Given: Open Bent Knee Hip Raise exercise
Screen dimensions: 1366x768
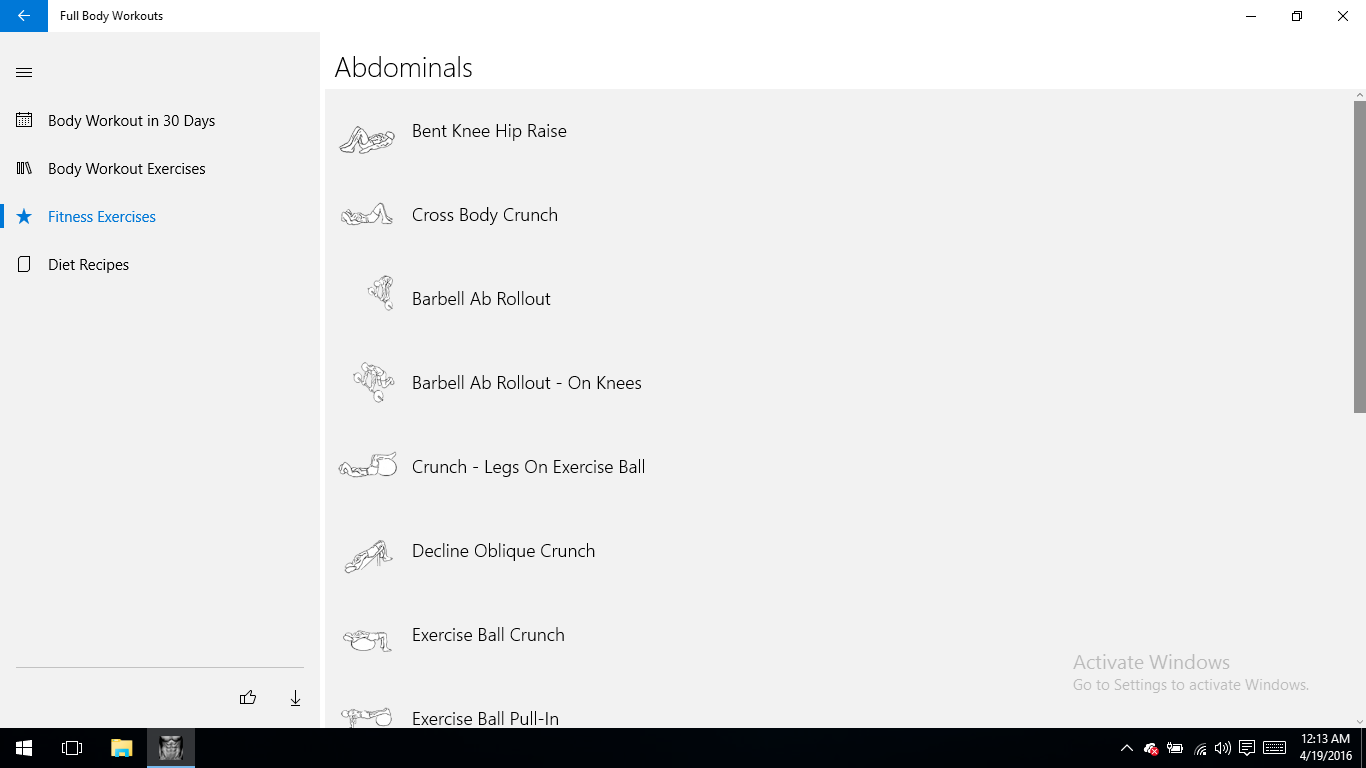Looking at the screenshot, I should tap(489, 131).
